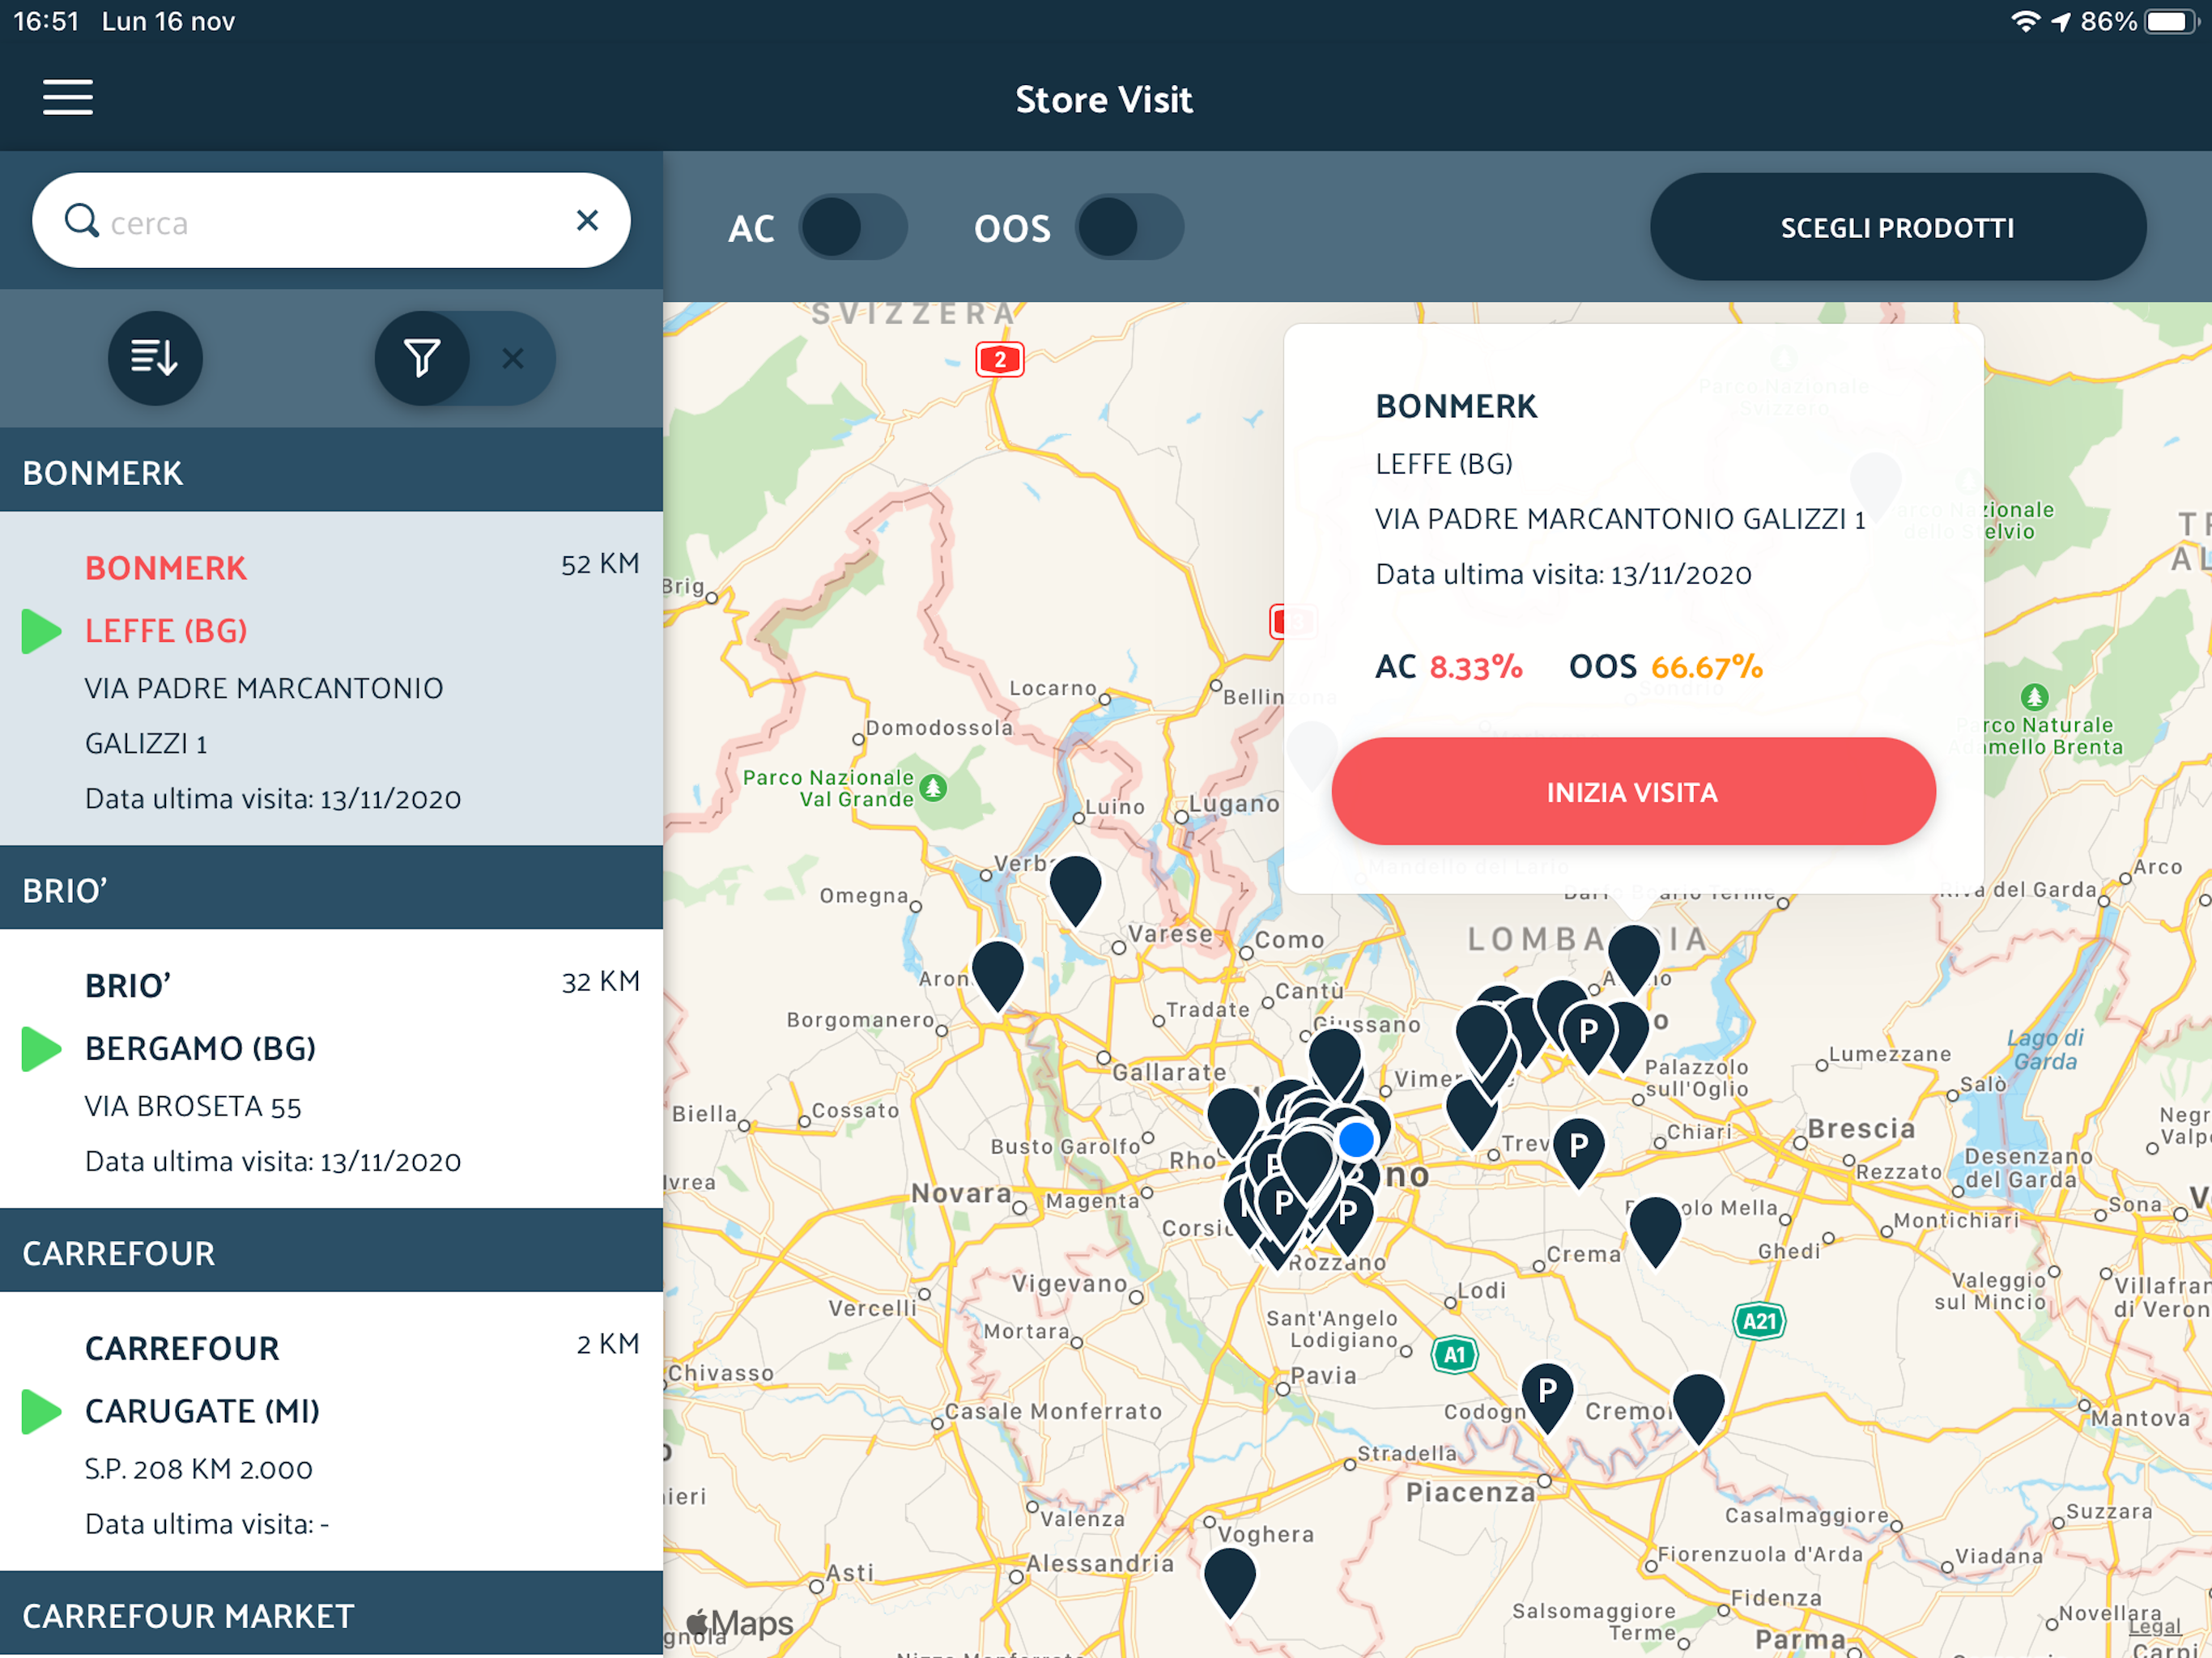Tap the 52 KM distance label
The width and height of the screenshot is (2212, 1658).
coord(600,564)
